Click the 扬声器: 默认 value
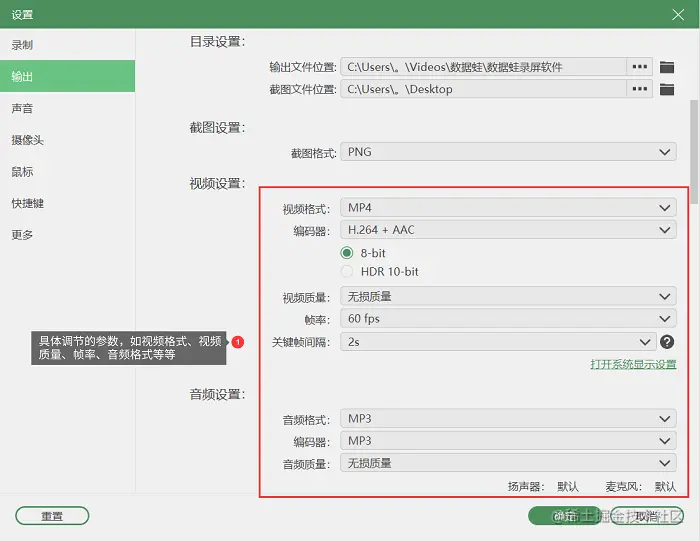This screenshot has height=541, width=700. click(x=568, y=486)
